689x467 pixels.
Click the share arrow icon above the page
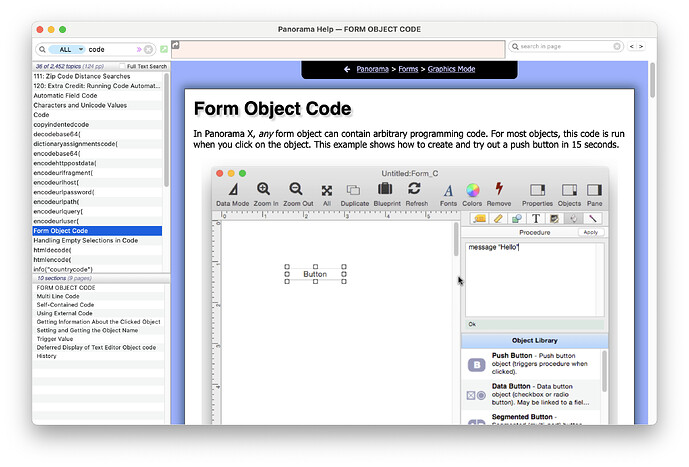175,45
